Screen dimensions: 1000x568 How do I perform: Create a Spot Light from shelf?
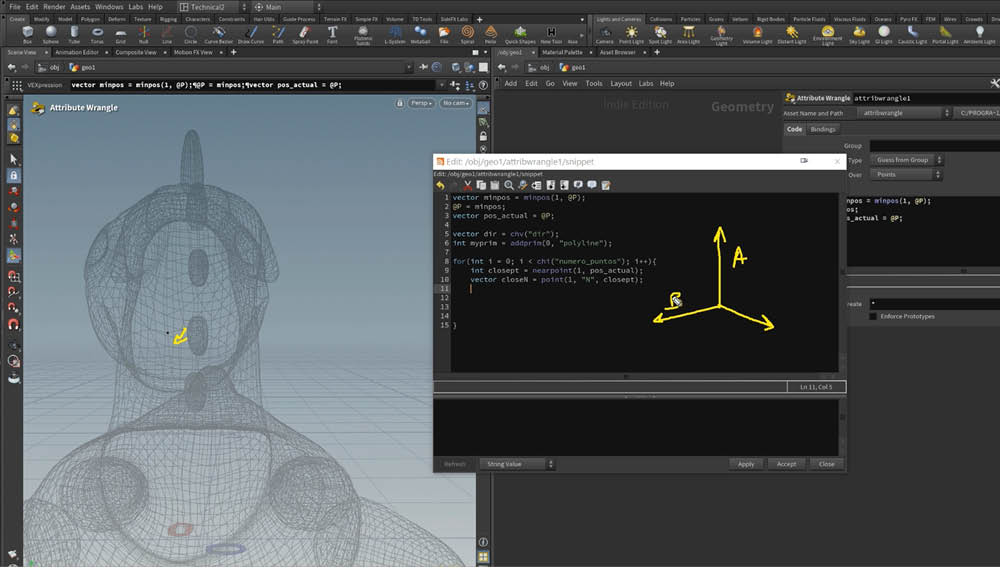(x=660, y=35)
